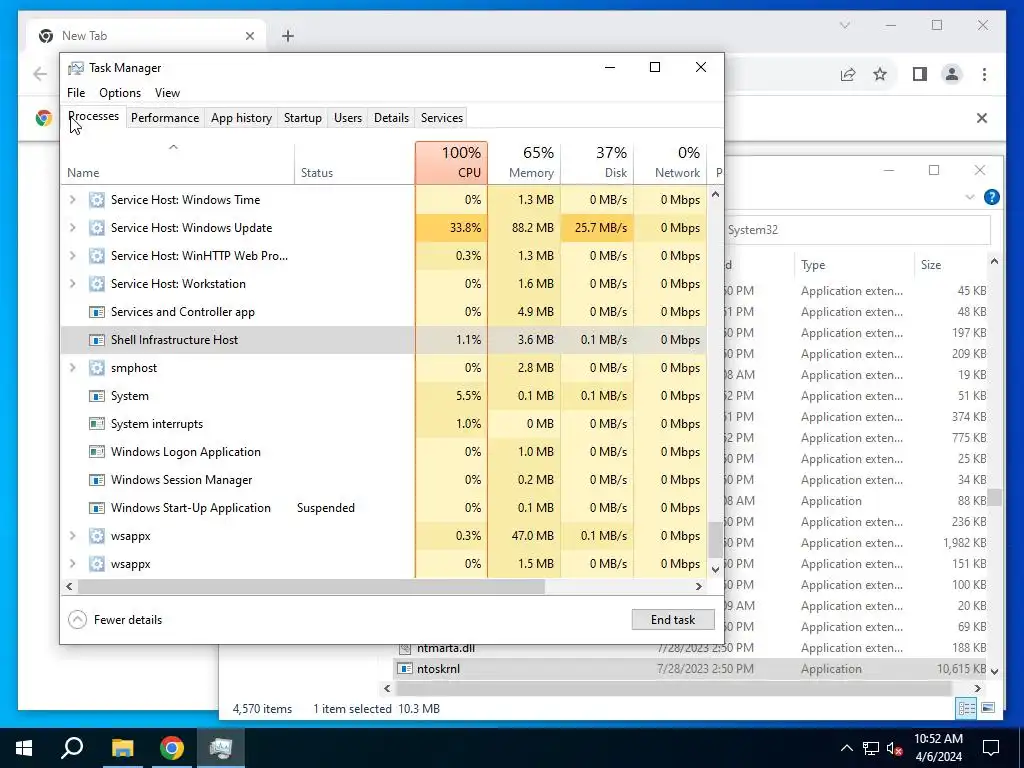Switch to the Performance tab
Image resolution: width=1024 pixels, height=768 pixels.
tap(165, 118)
